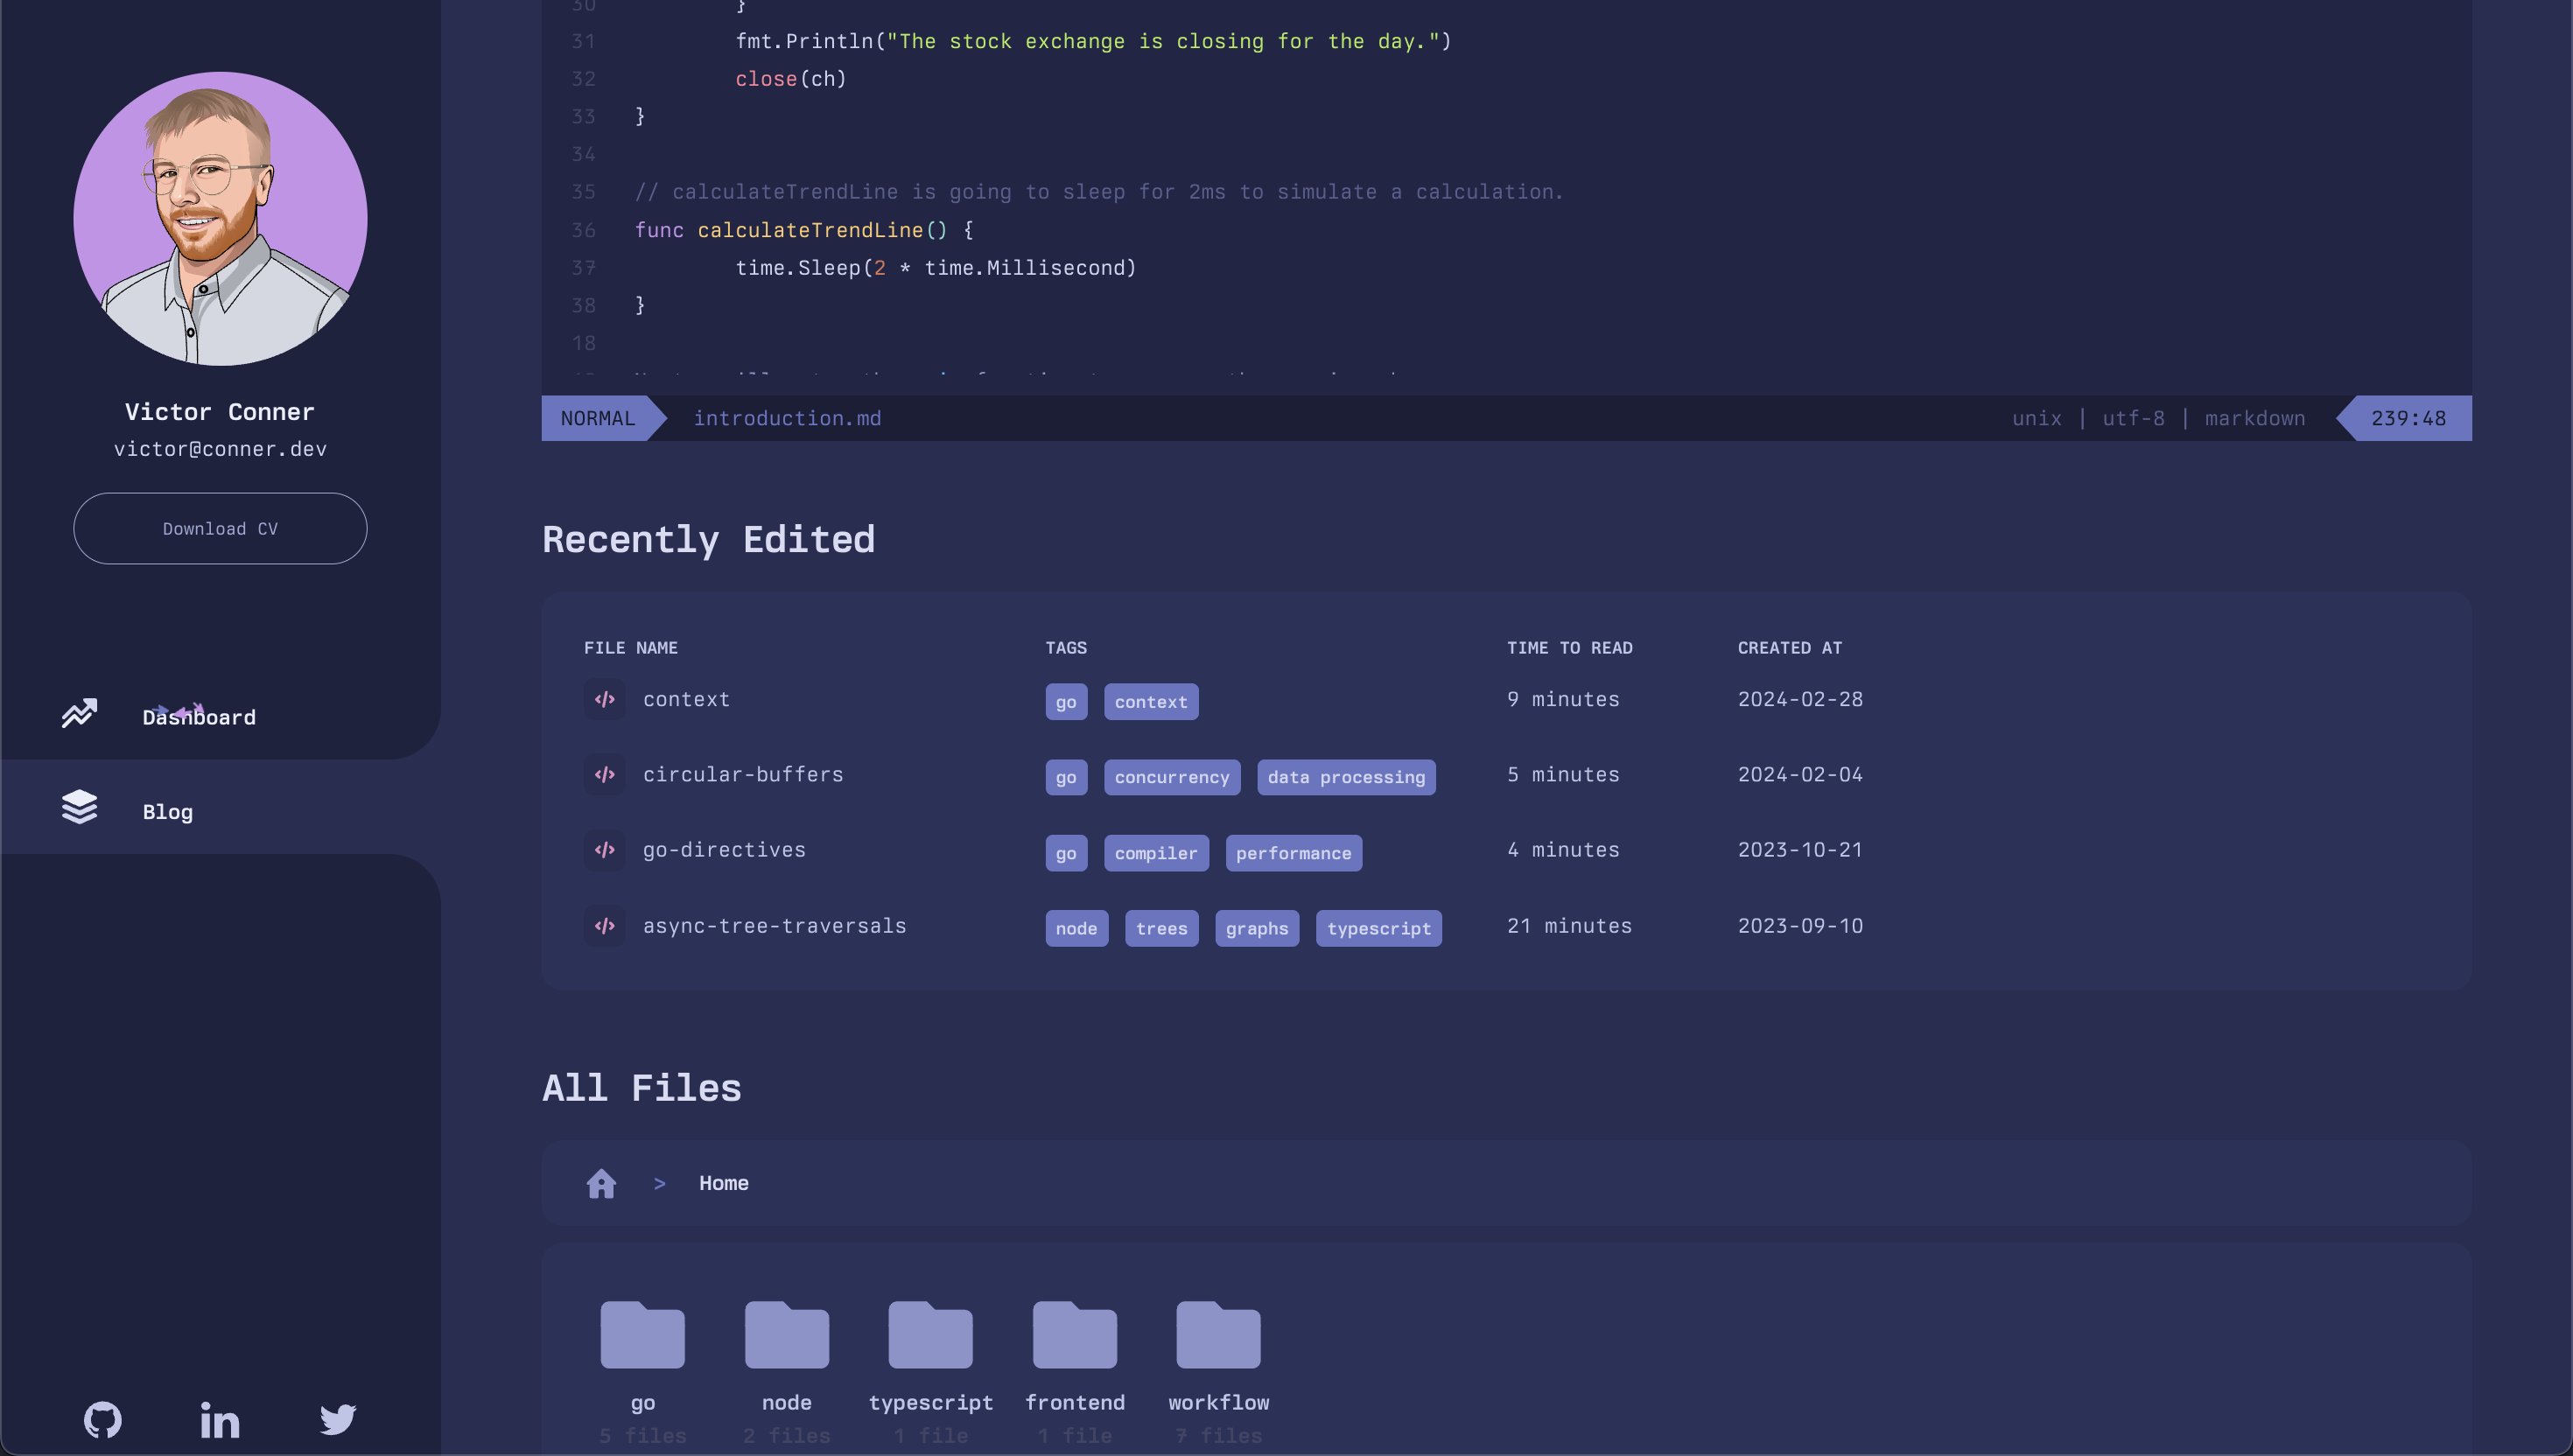The width and height of the screenshot is (2573, 1456).
Task: Select the Dashboard menu item
Action: pyautogui.click(x=198, y=716)
